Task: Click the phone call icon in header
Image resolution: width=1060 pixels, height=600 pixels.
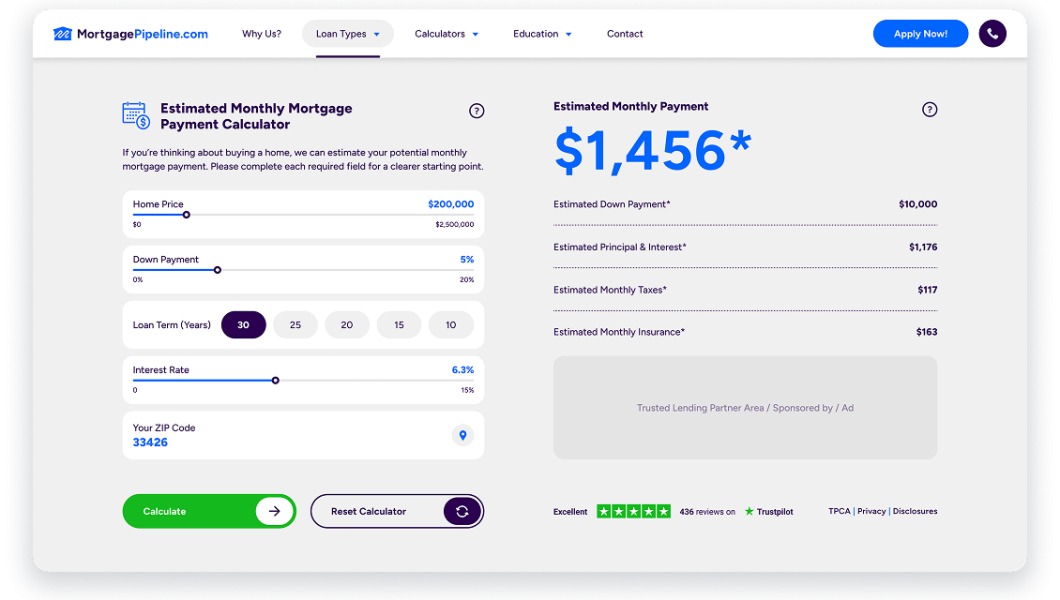Action: pos(992,34)
